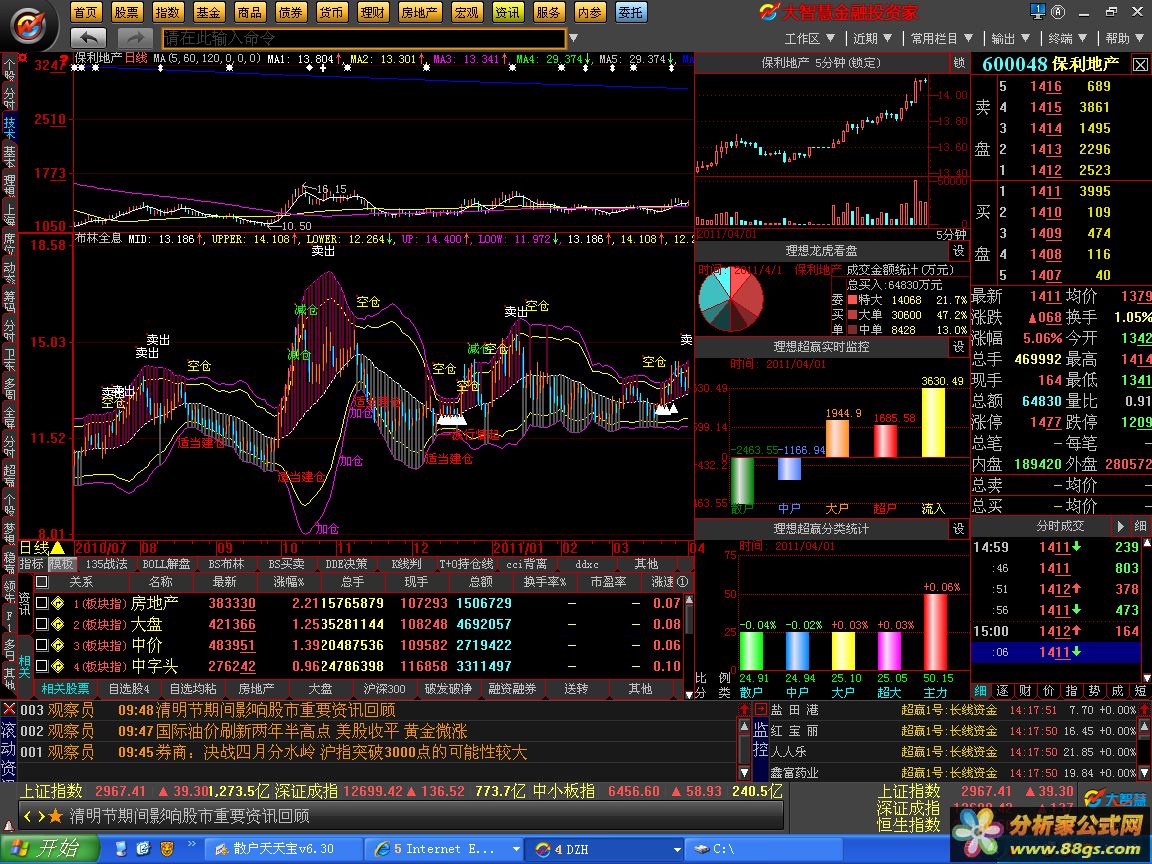Image resolution: width=1152 pixels, height=864 pixels.
Task: Toggle the 模板 template mode button
Action: [x=61, y=564]
